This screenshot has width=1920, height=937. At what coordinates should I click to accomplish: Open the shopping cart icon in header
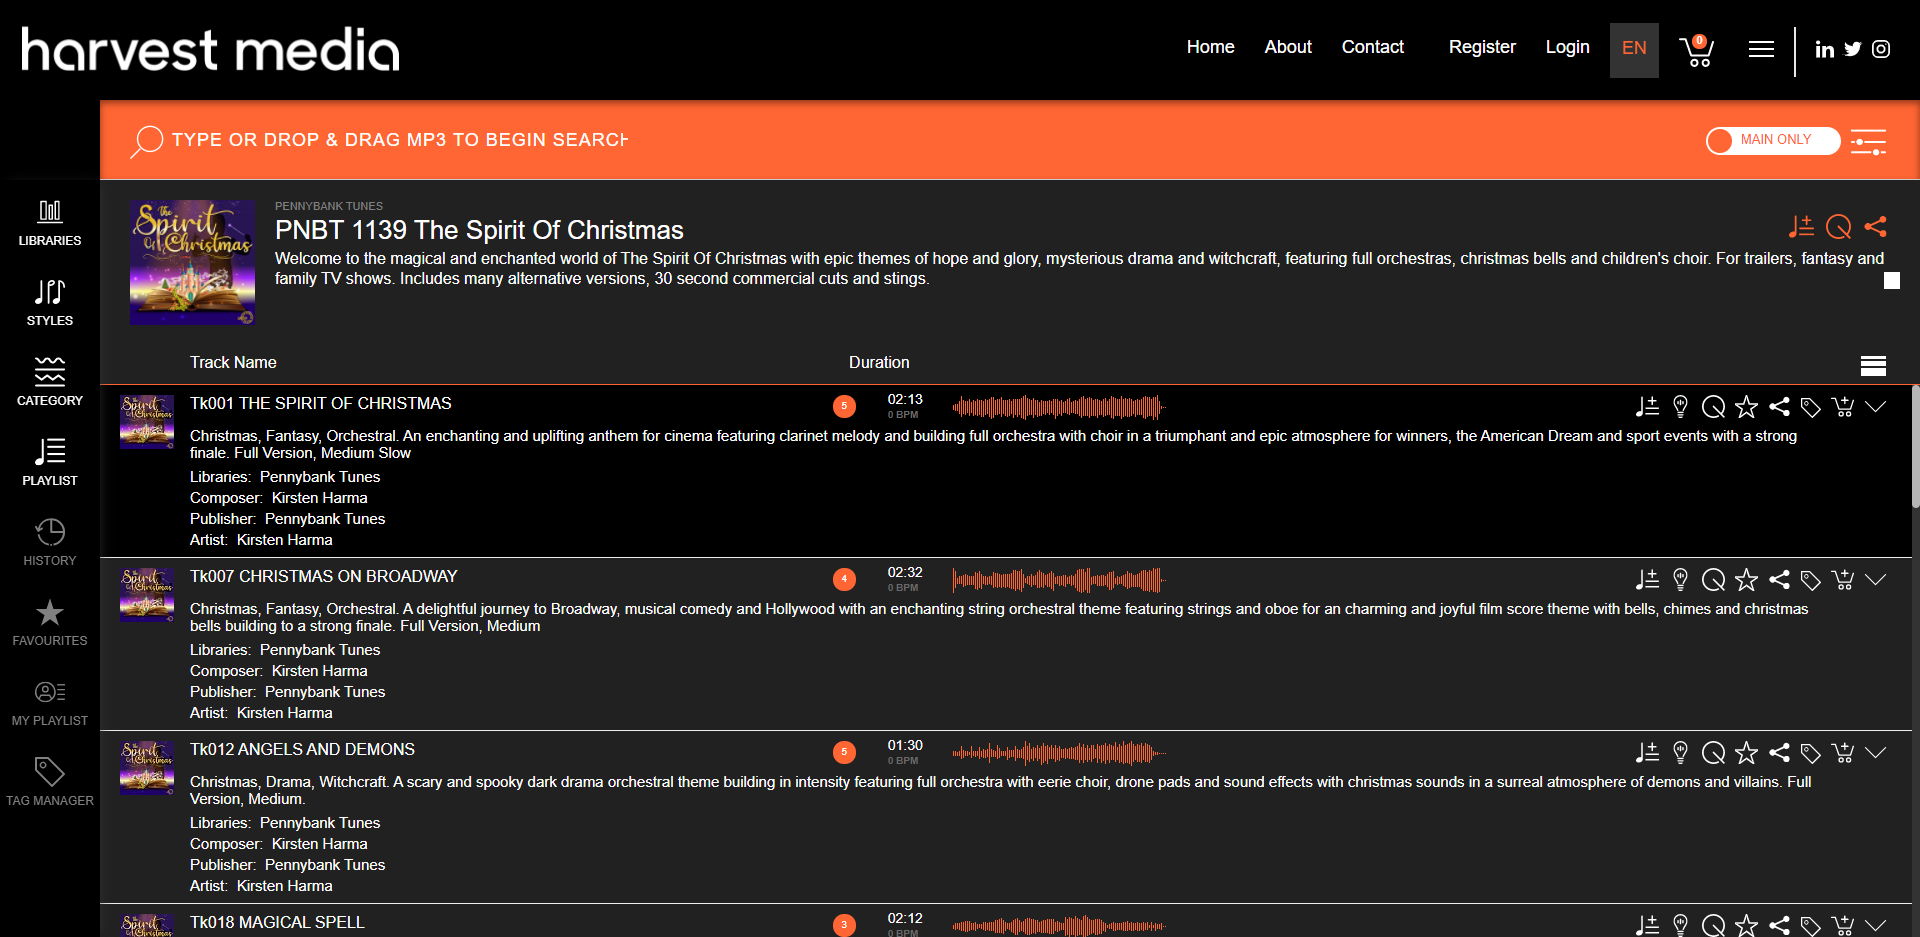pyautogui.click(x=1697, y=50)
